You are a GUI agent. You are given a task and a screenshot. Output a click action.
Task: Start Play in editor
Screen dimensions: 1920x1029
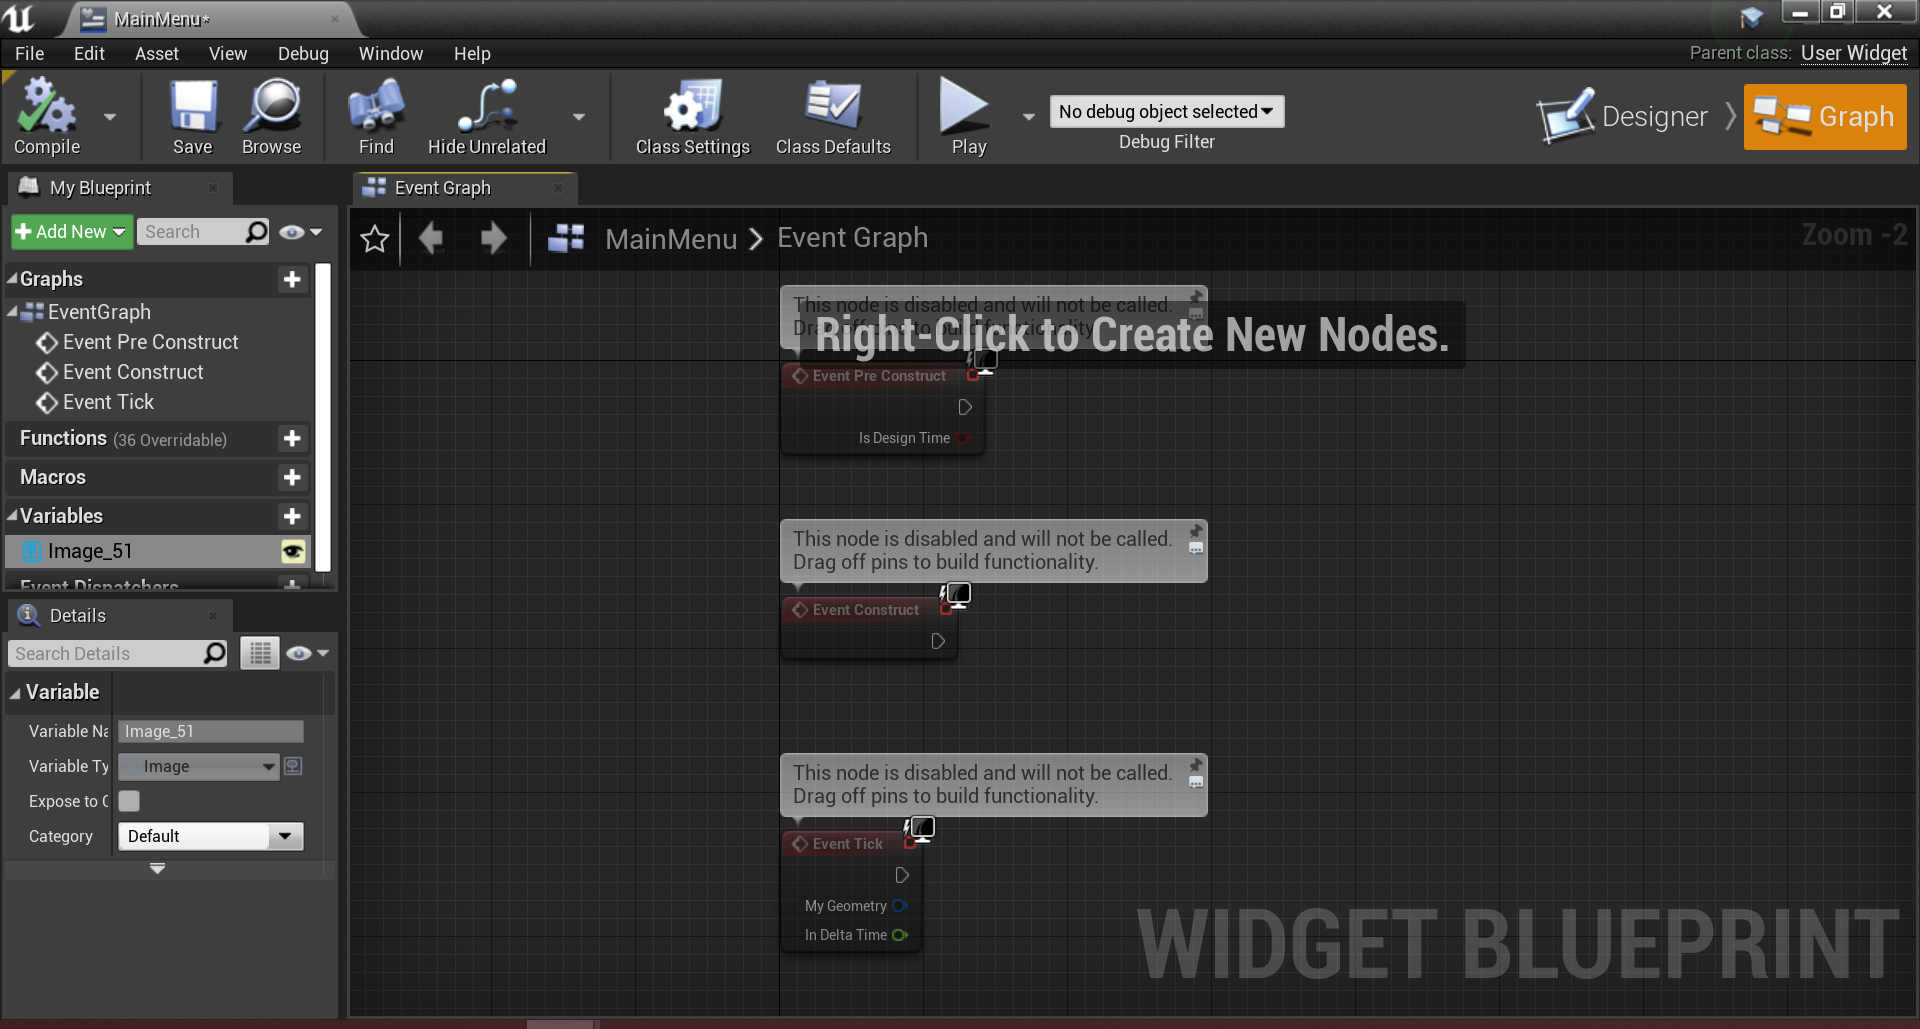967,118
